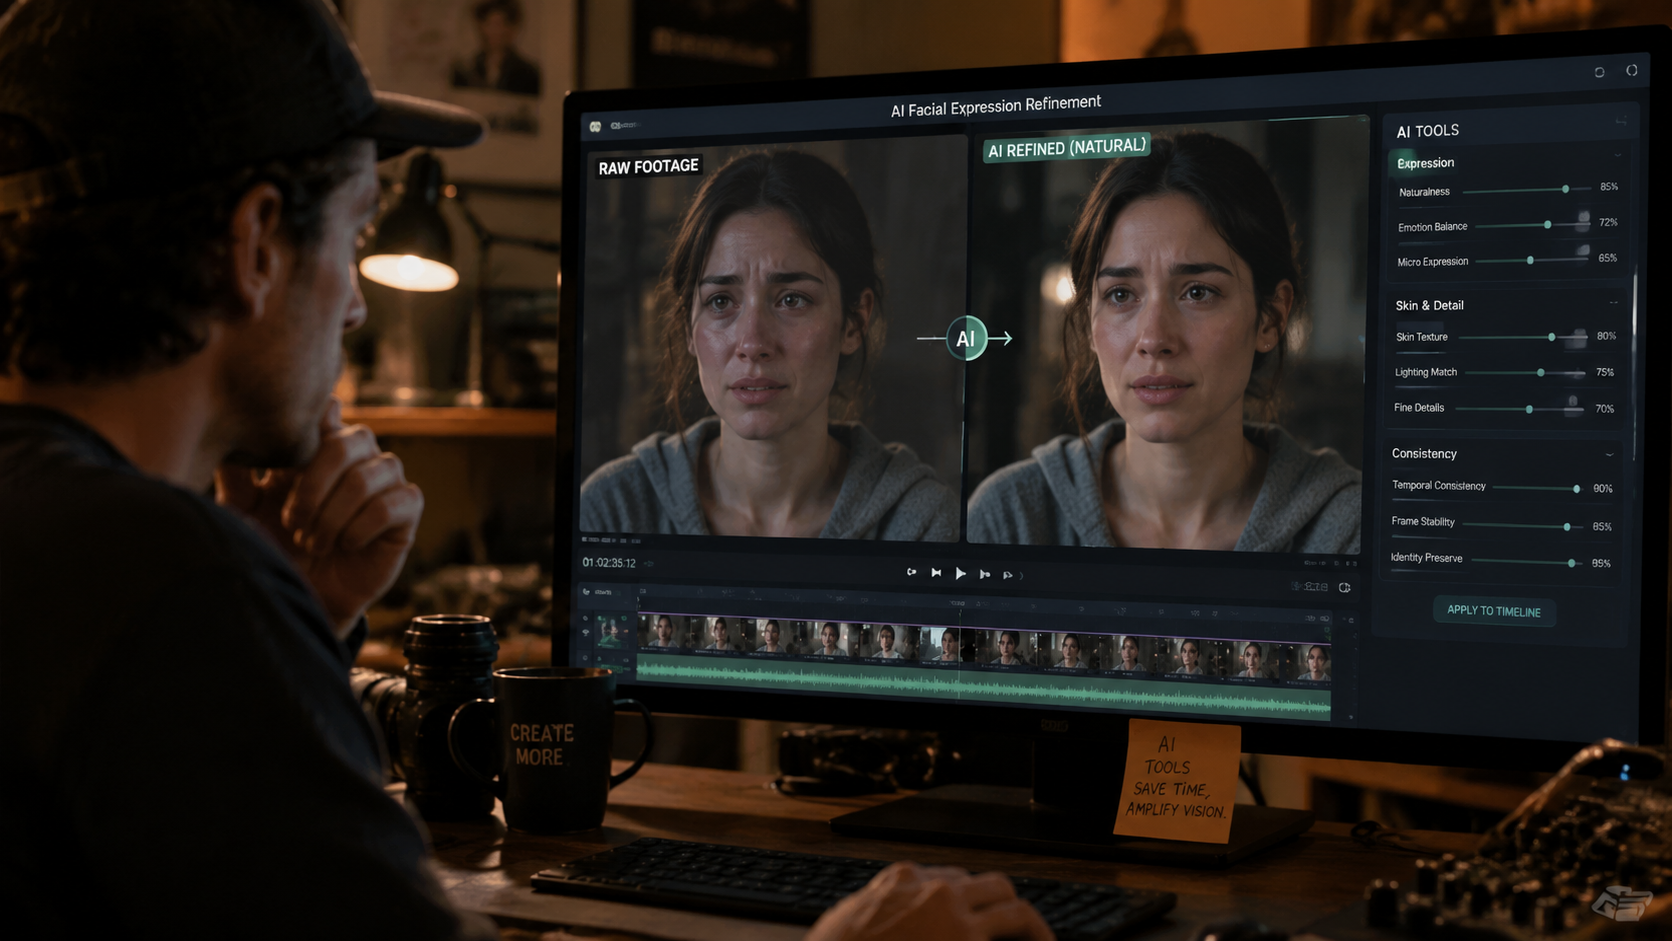Click the 72% Emotion Balance value
Image resolution: width=1672 pixels, height=941 pixels.
click(x=1608, y=222)
